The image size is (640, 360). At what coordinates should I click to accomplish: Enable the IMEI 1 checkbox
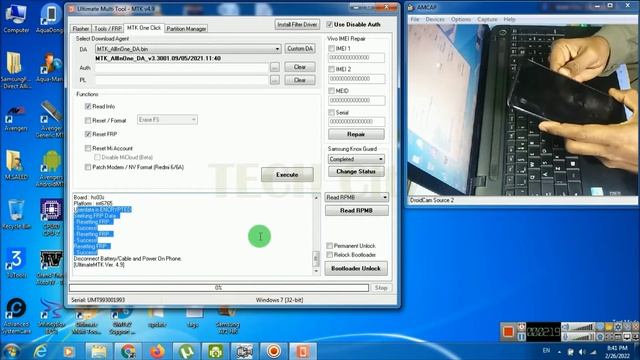click(331, 48)
